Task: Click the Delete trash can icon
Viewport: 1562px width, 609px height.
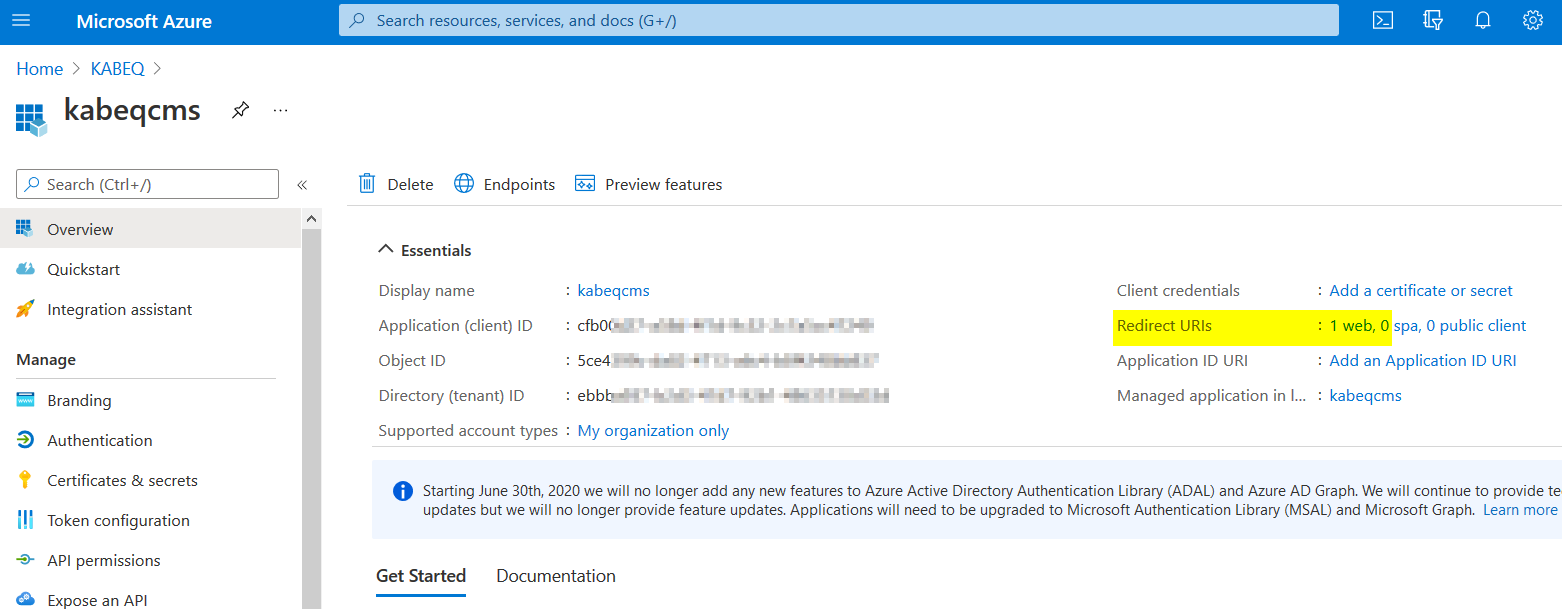Action: [x=367, y=184]
